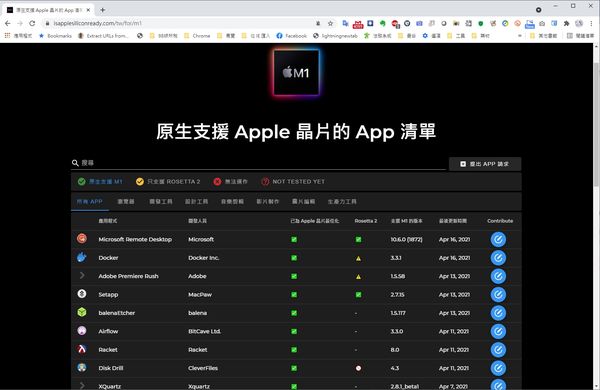Toggle the NOT TESTED YET filter
This screenshot has height=390, width=600.
point(293,181)
